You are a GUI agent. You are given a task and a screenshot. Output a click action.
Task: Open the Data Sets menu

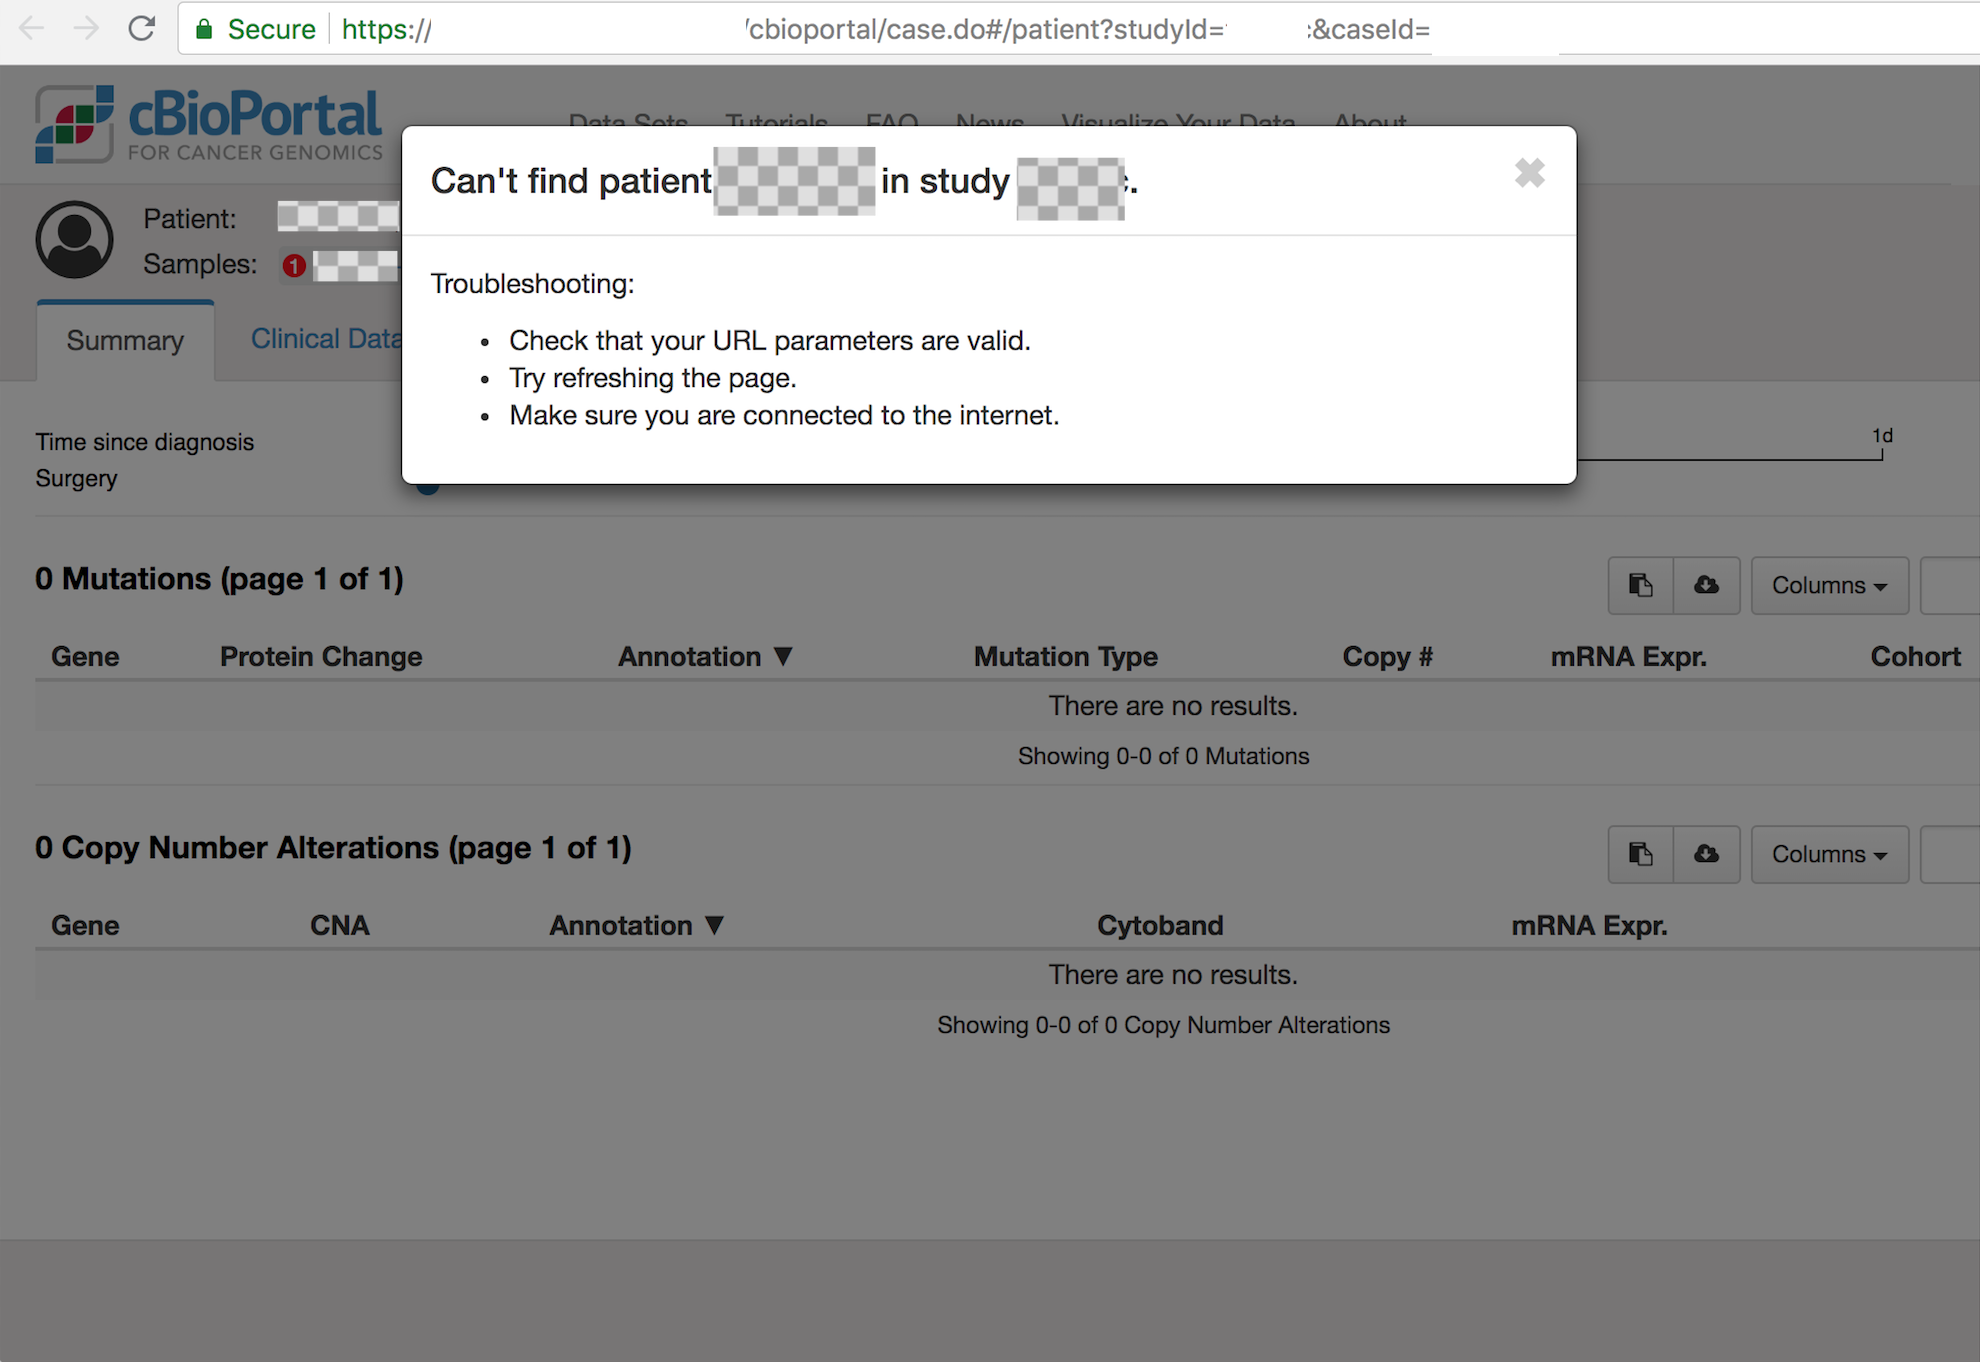(x=628, y=122)
